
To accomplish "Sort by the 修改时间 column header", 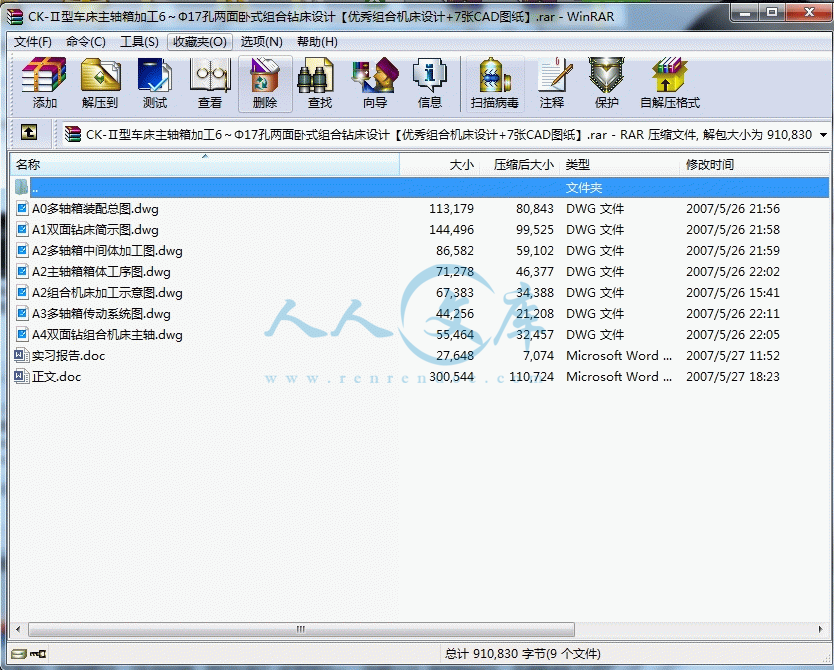I will pos(754,164).
